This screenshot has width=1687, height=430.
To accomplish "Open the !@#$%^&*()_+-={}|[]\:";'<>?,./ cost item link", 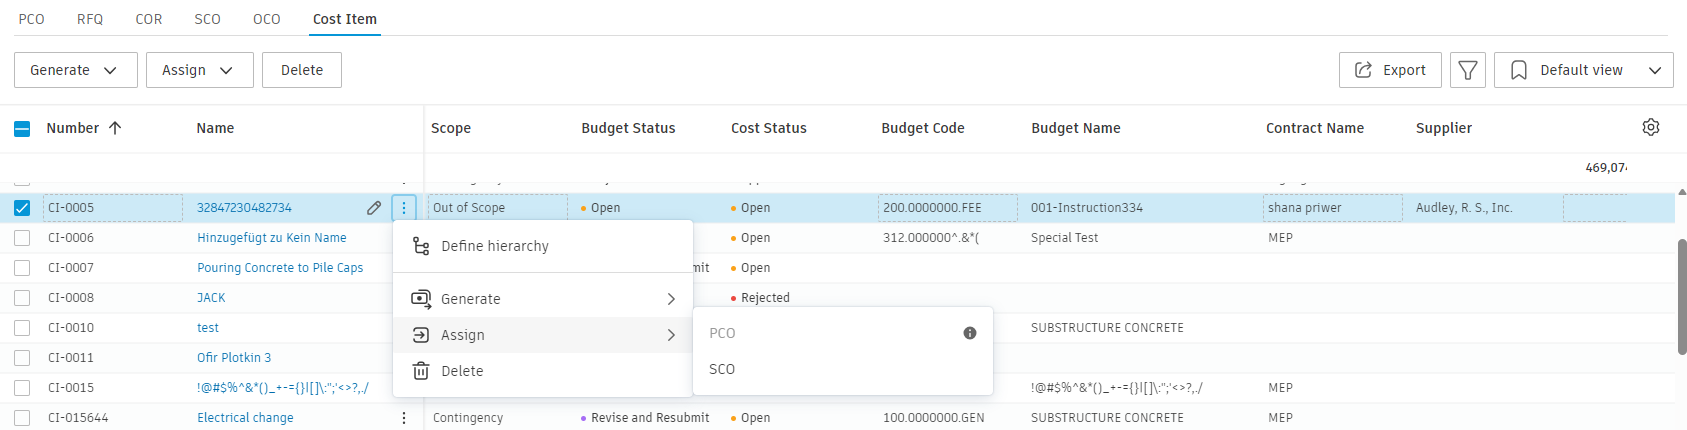I will pos(283,388).
